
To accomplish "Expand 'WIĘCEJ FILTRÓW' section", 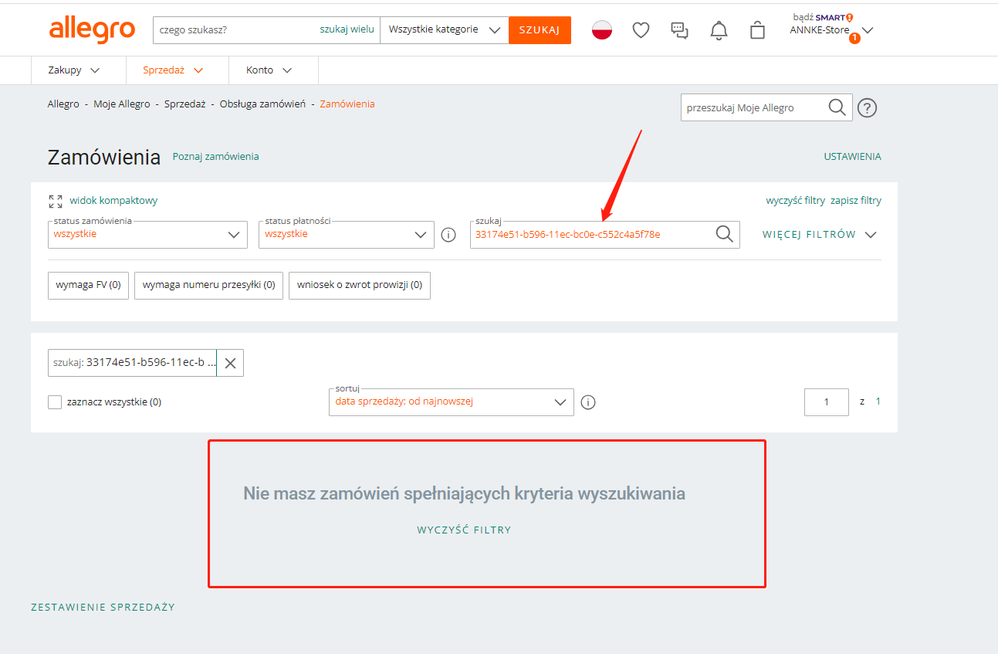I will click(819, 234).
